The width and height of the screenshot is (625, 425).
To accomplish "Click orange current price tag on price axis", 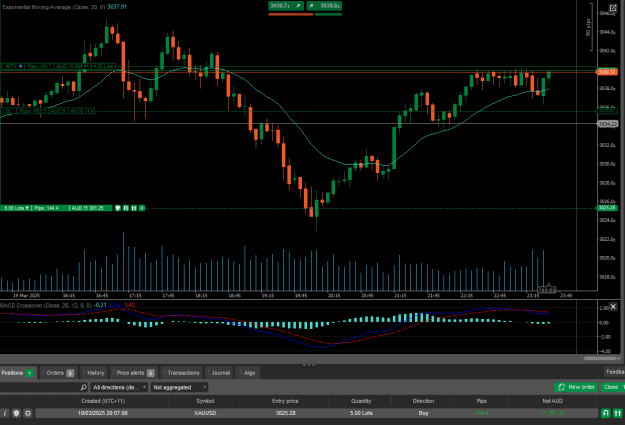I will tap(607, 72).
